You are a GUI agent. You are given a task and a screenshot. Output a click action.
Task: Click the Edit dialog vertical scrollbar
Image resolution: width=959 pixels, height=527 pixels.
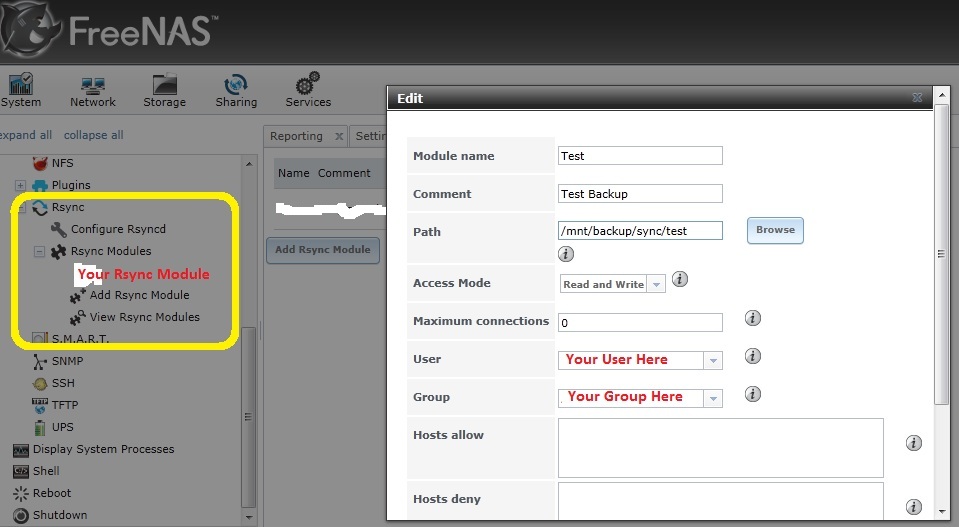coord(942,254)
